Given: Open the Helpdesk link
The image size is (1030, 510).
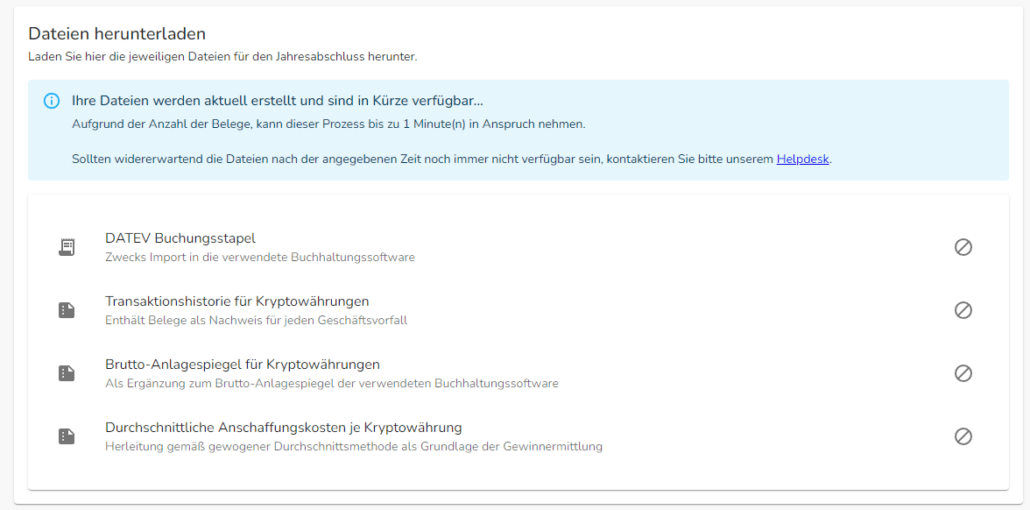Looking at the screenshot, I should coord(803,159).
